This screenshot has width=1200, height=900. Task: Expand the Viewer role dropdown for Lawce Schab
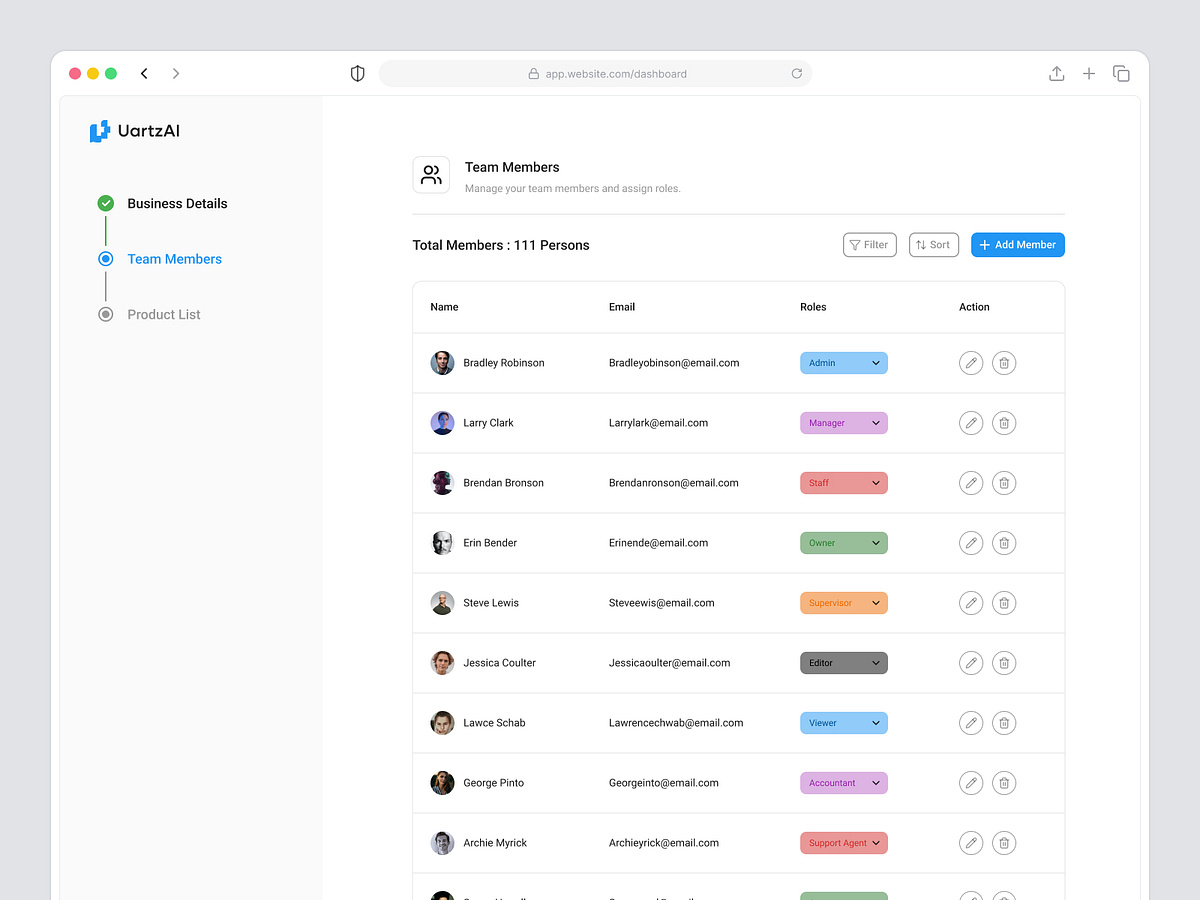pos(843,722)
